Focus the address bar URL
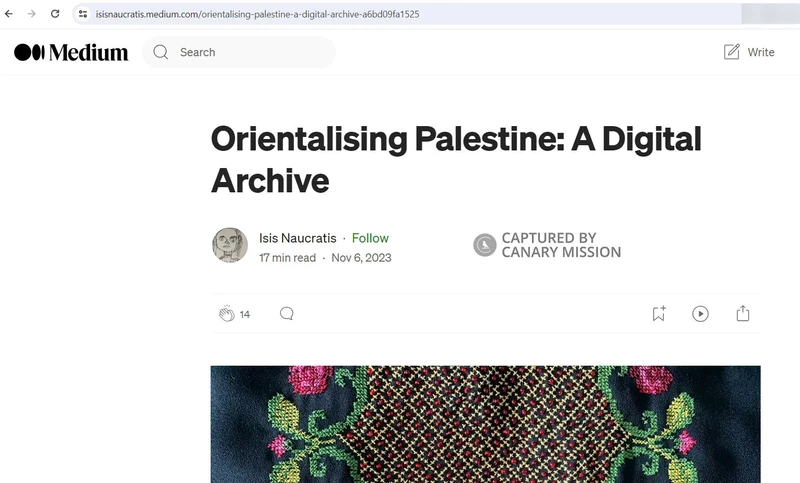The width and height of the screenshot is (800, 483). 260,14
